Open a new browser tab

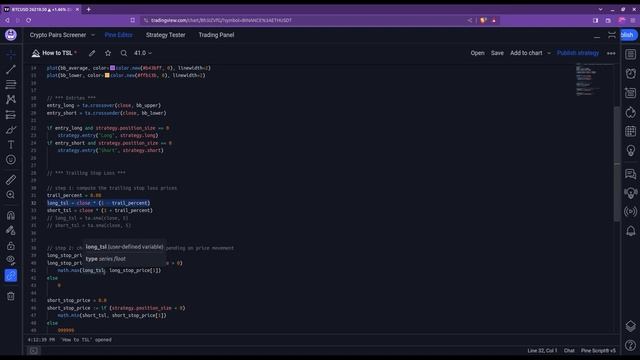click(x=89, y=9)
